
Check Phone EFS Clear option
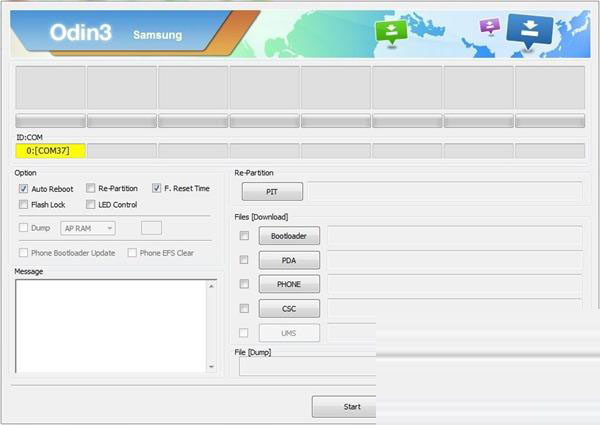pos(132,252)
